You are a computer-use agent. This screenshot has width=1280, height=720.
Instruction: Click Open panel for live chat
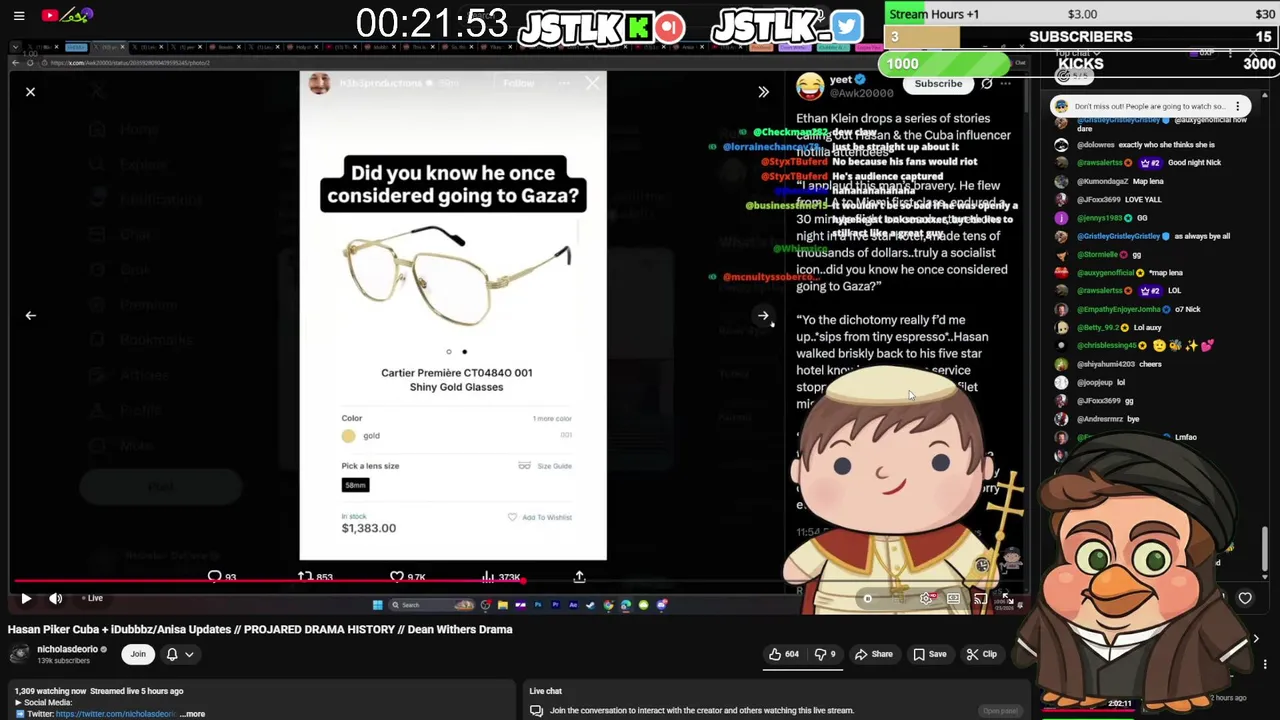(x=1000, y=711)
